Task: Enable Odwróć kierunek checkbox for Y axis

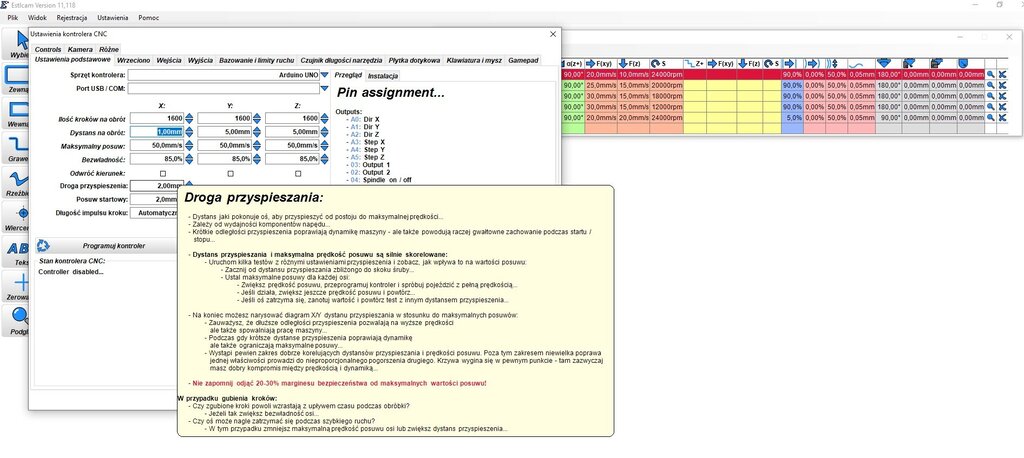Action: click(231, 173)
